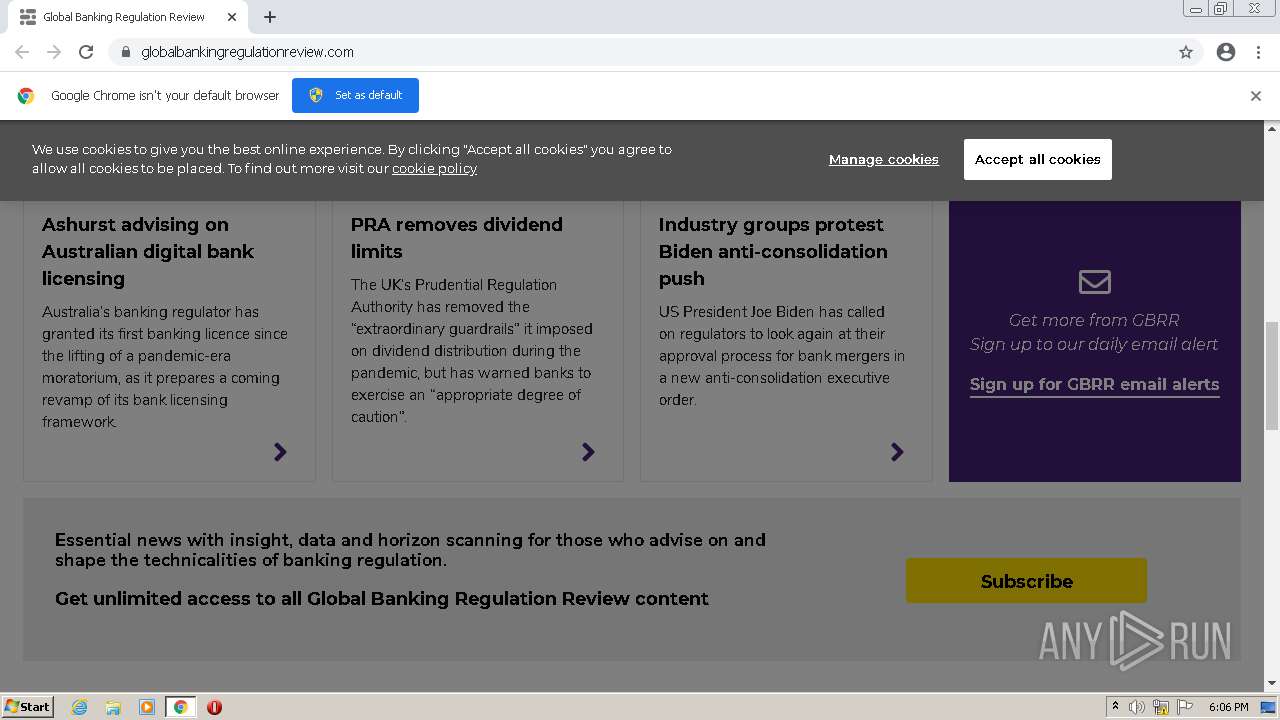
Task: Bookmark this page with the star icon
Action: (1186, 52)
